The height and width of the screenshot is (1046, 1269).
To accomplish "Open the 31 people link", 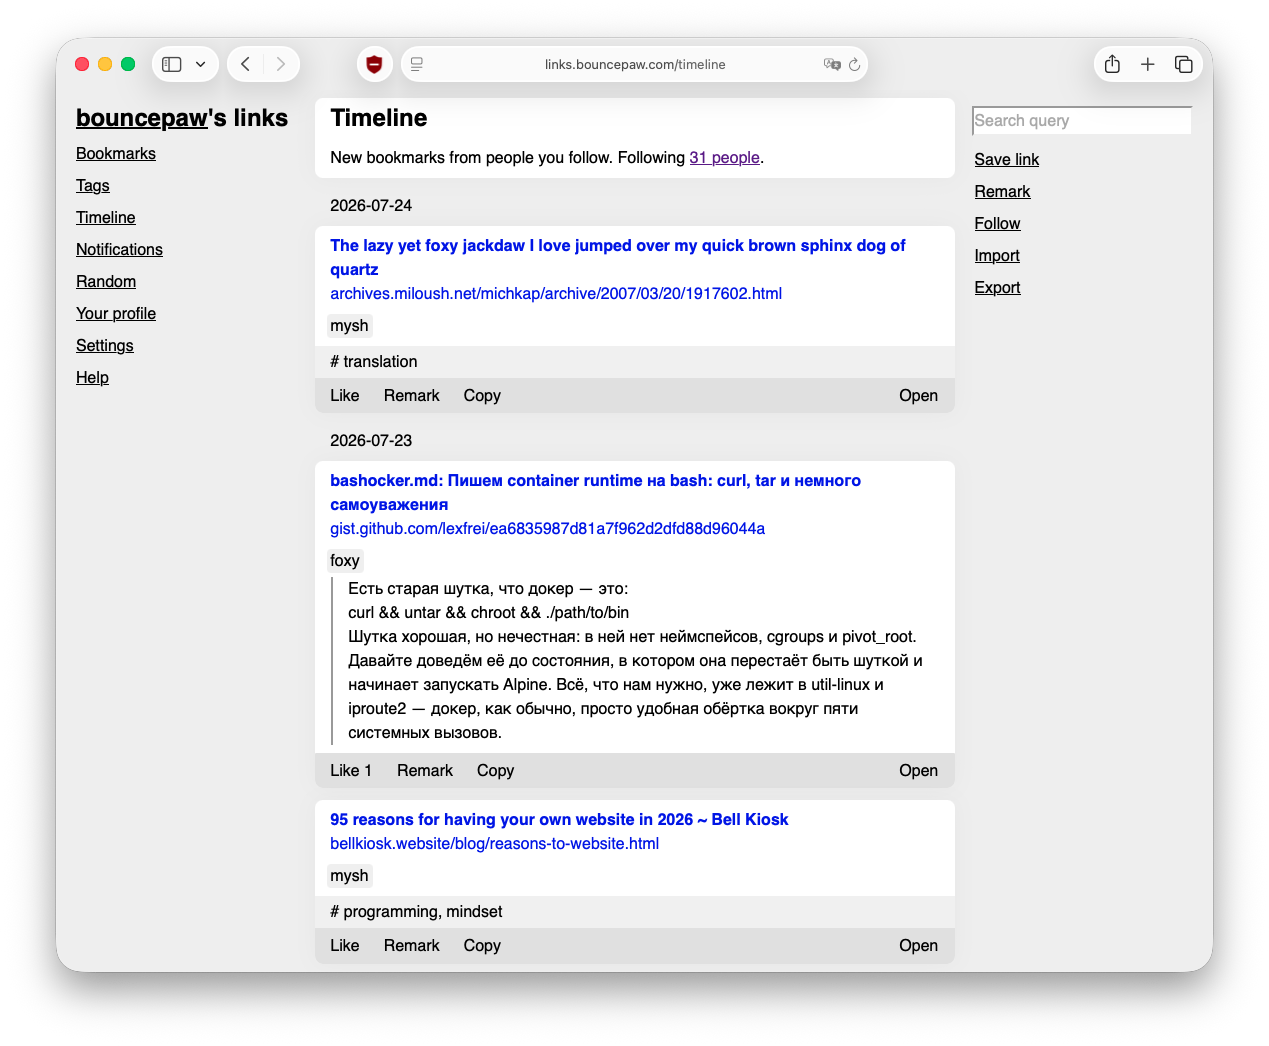I will click(x=725, y=157).
